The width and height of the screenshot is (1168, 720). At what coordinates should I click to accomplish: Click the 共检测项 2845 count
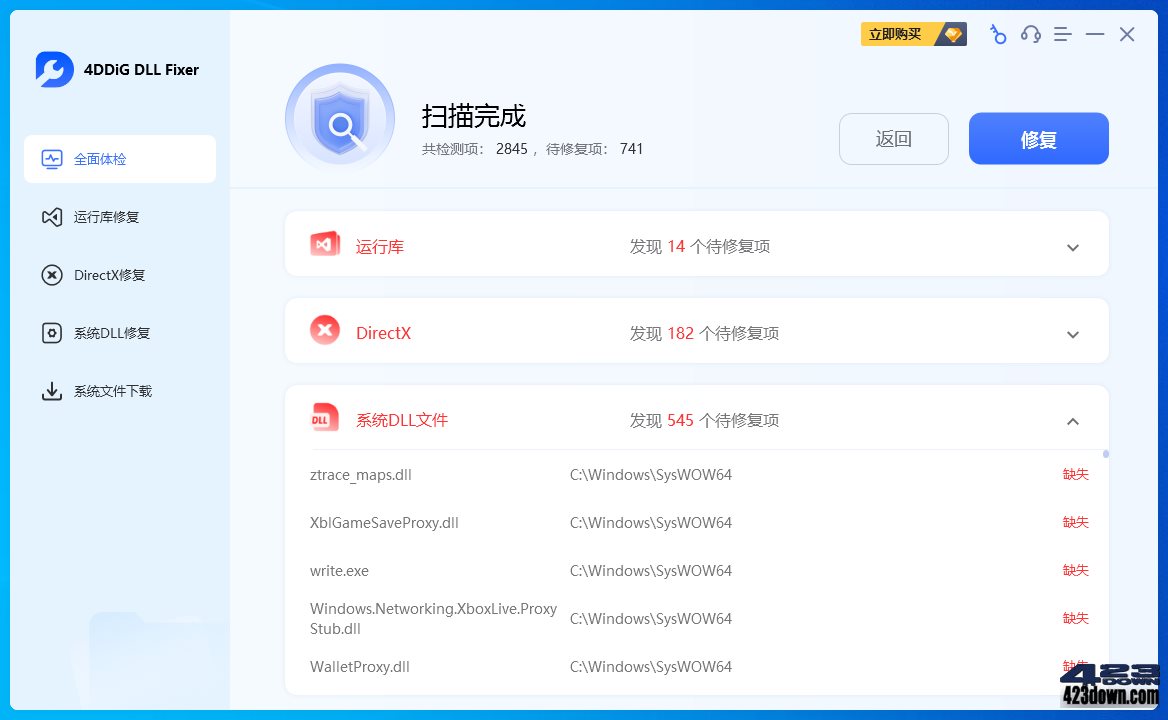(474, 149)
